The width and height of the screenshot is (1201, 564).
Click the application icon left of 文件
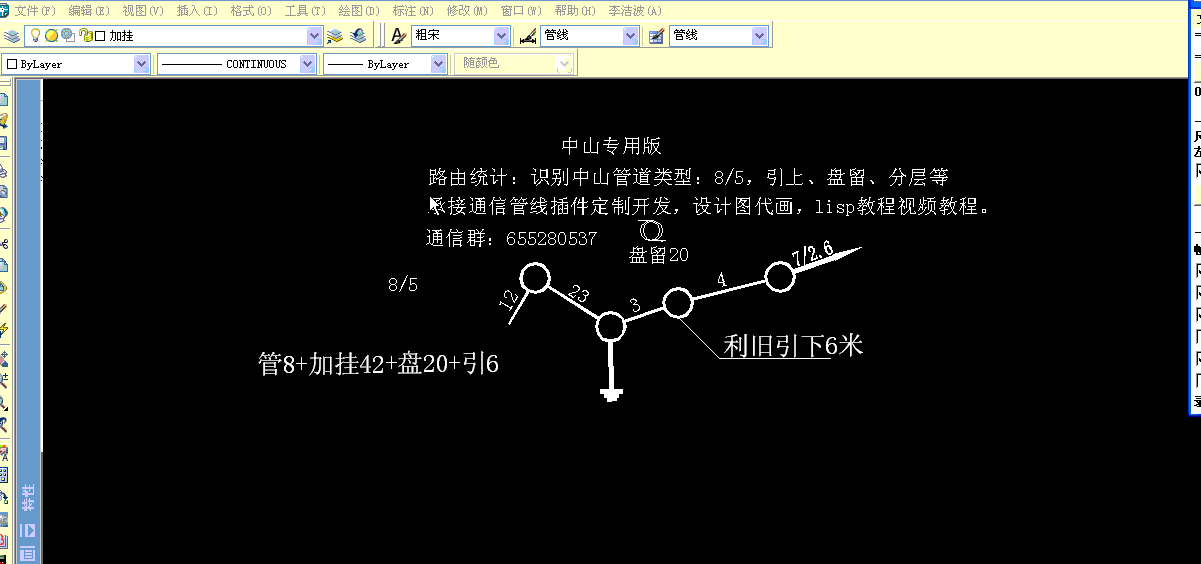point(5,10)
